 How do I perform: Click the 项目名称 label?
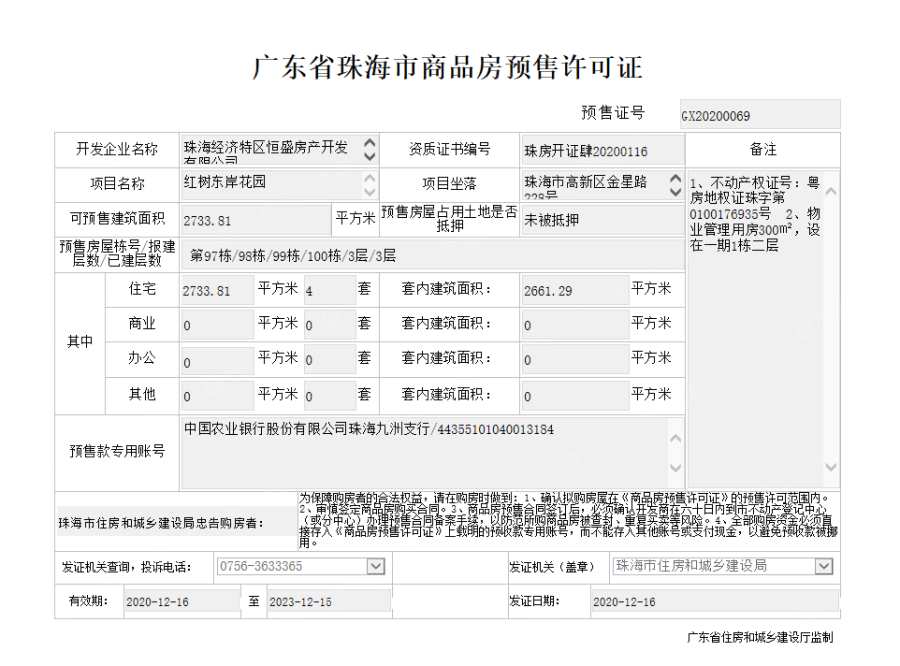click(x=117, y=184)
